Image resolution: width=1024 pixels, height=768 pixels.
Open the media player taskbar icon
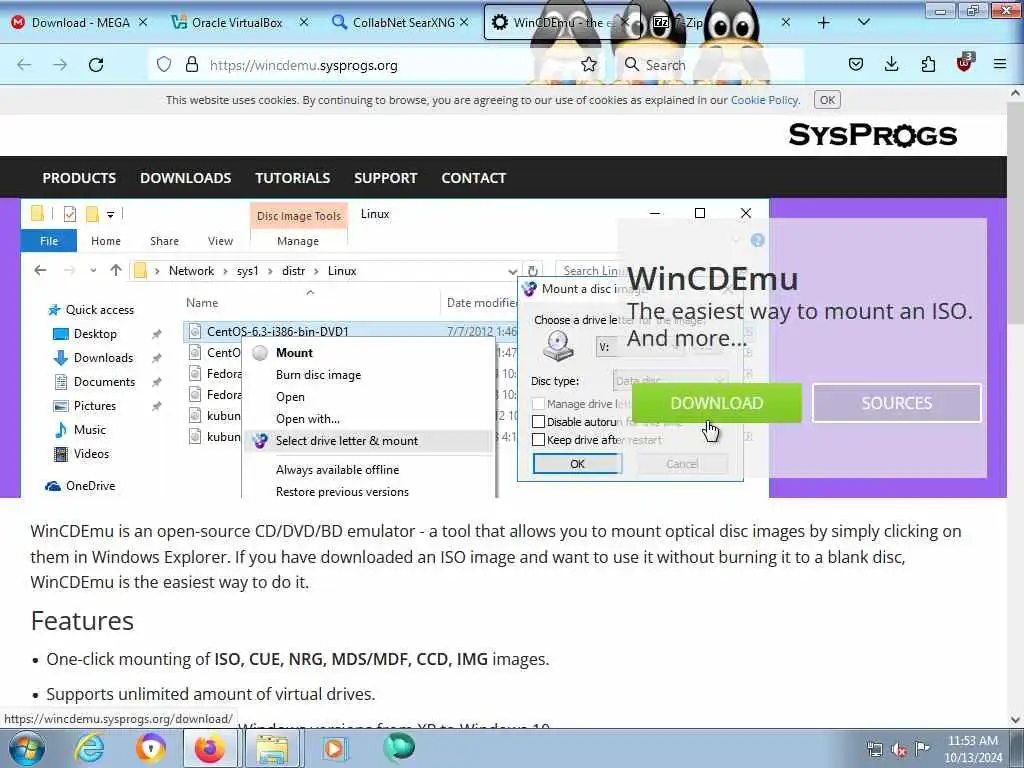[334, 748]
